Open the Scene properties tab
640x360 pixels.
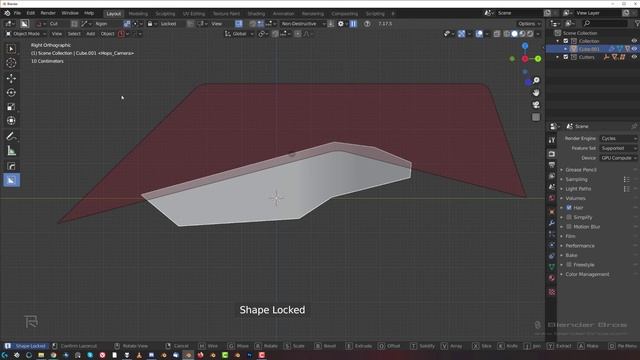pos(552,187)
